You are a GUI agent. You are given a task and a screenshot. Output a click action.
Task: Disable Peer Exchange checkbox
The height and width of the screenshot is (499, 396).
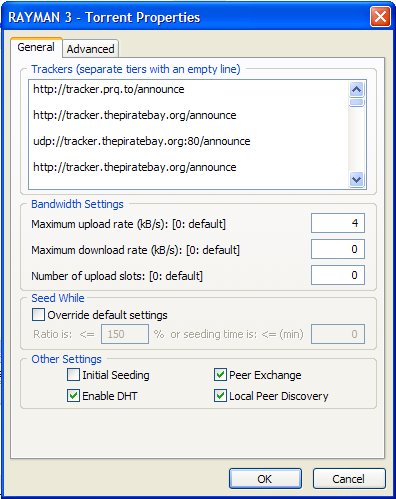220,375
